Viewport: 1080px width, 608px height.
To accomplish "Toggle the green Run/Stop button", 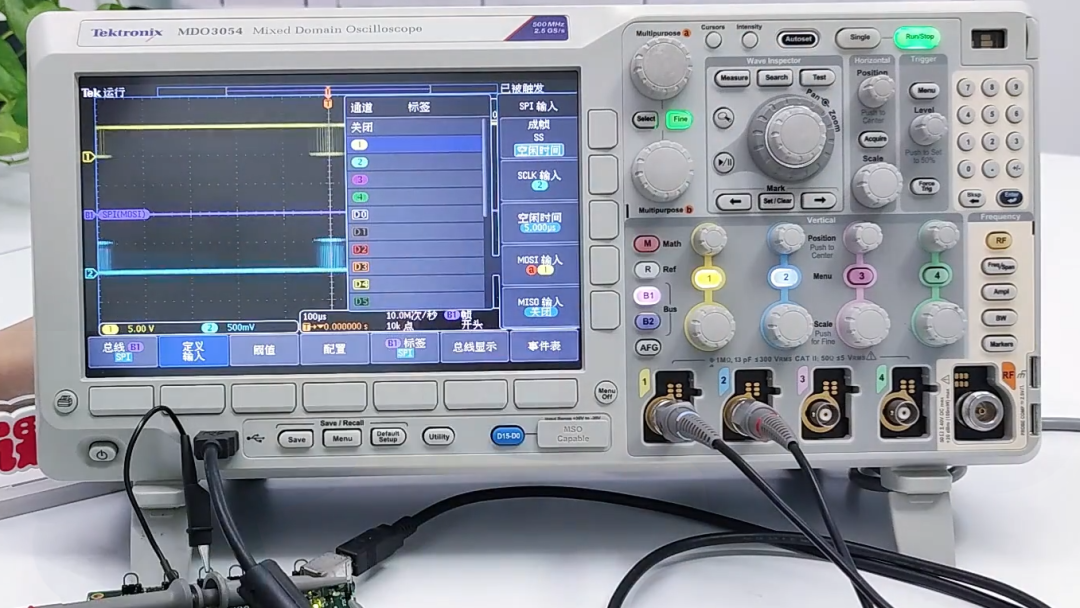I will click(x=918, y=37).
